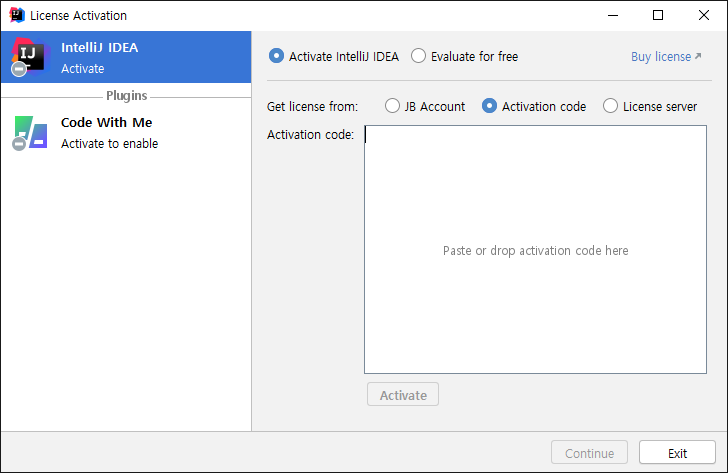Click the Continue button
The image size is (728, 473).
pos(589,453)
